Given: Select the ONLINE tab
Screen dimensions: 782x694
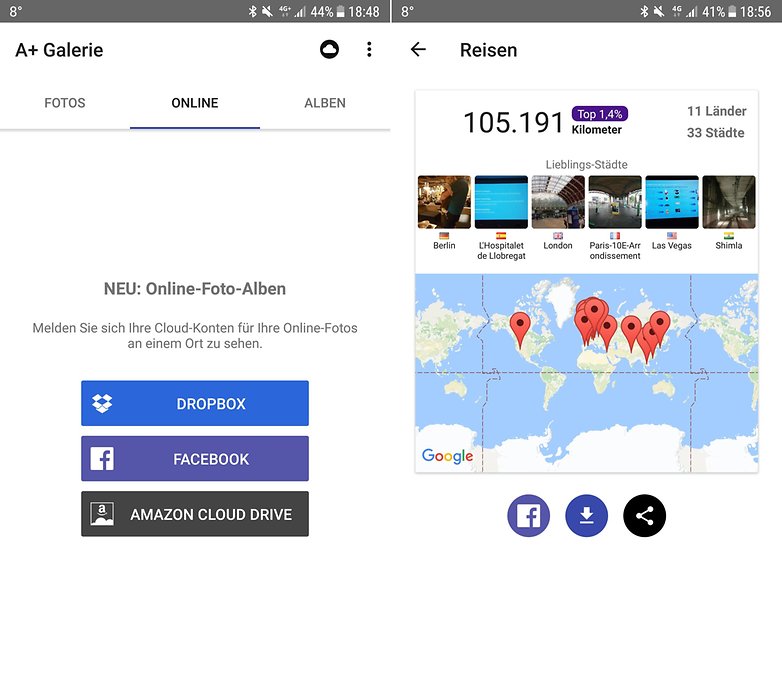Looking at the screenshot, I should tap(195, 103).
